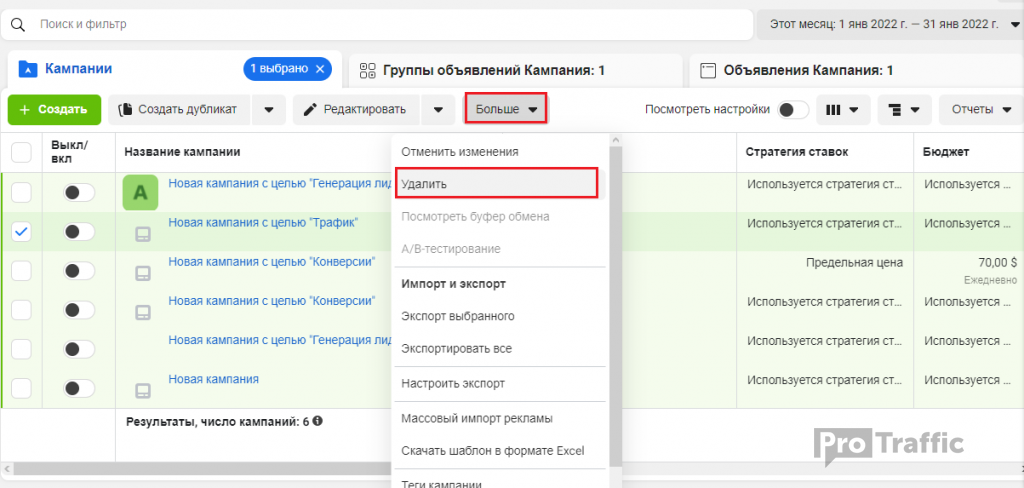This screenshot has width=1024, height=488.
Task: Open the date range dropdown
Action: point(890,25)
